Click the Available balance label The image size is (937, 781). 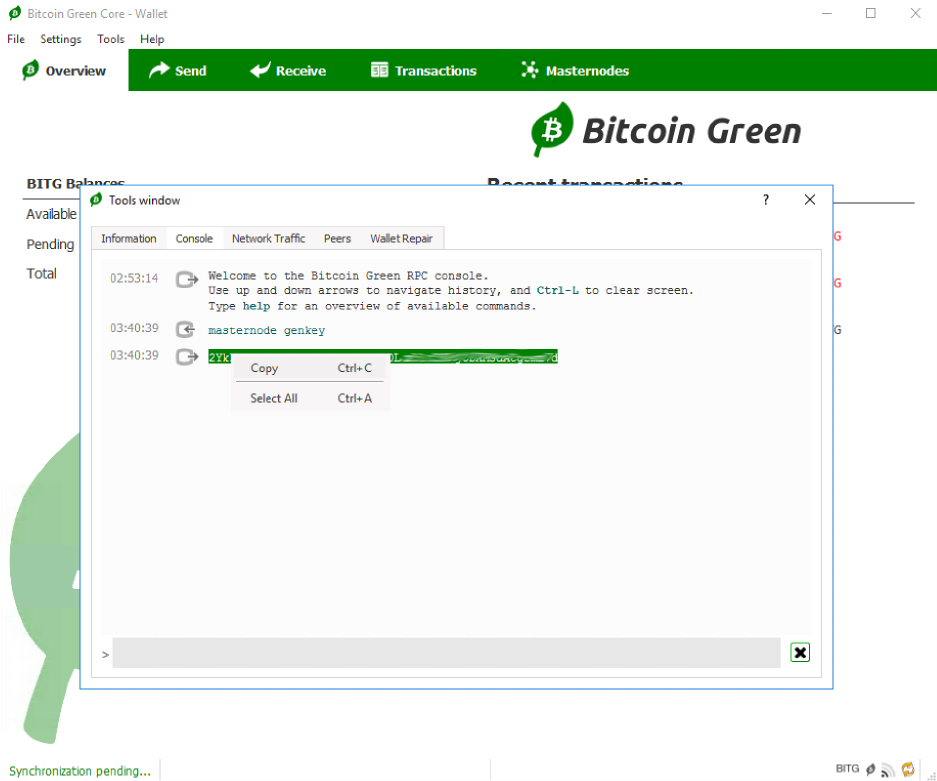tap(51, 214)
